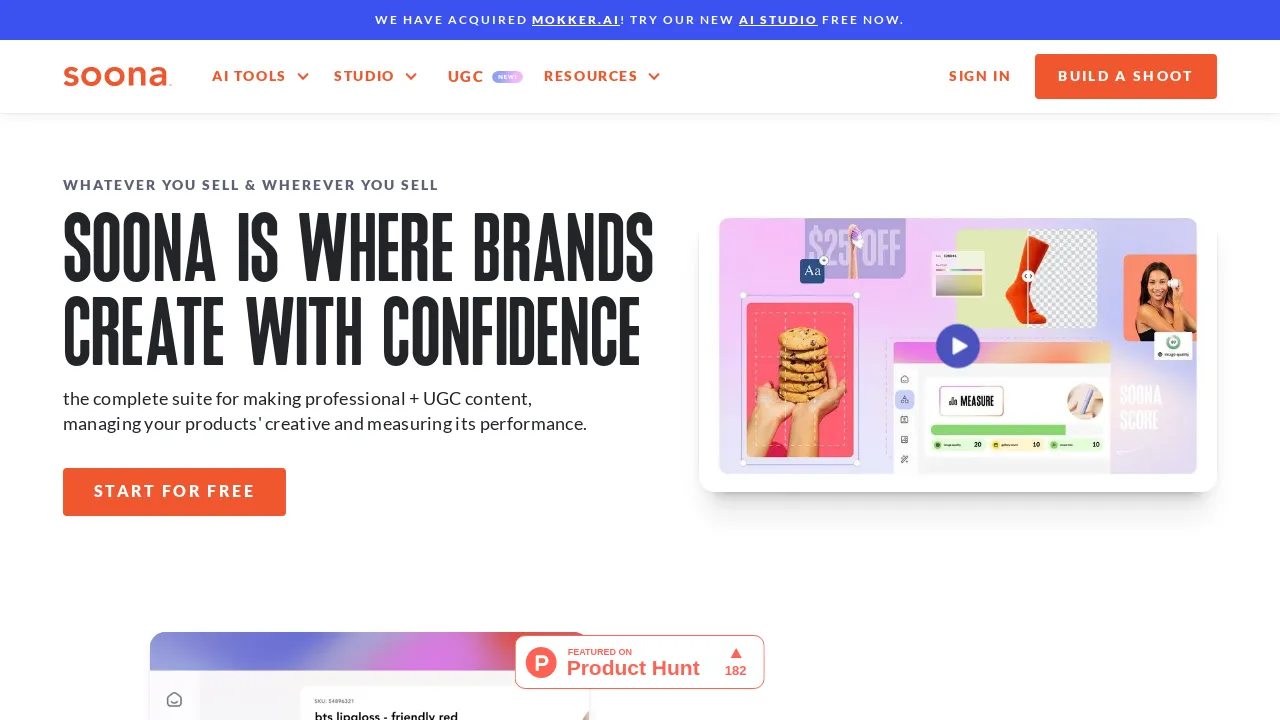1280x720 pixels.
Task: Open the MOKKER.AI banner link
Action: click(576, 20)
